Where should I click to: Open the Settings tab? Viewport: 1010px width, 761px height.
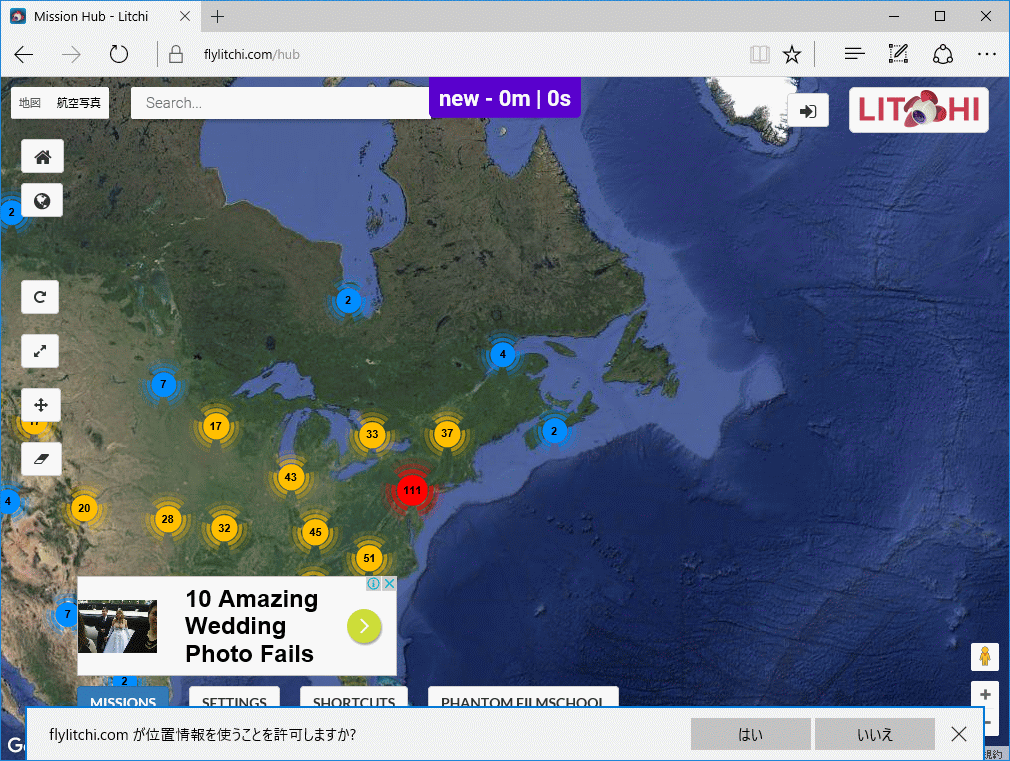[234, 699]
